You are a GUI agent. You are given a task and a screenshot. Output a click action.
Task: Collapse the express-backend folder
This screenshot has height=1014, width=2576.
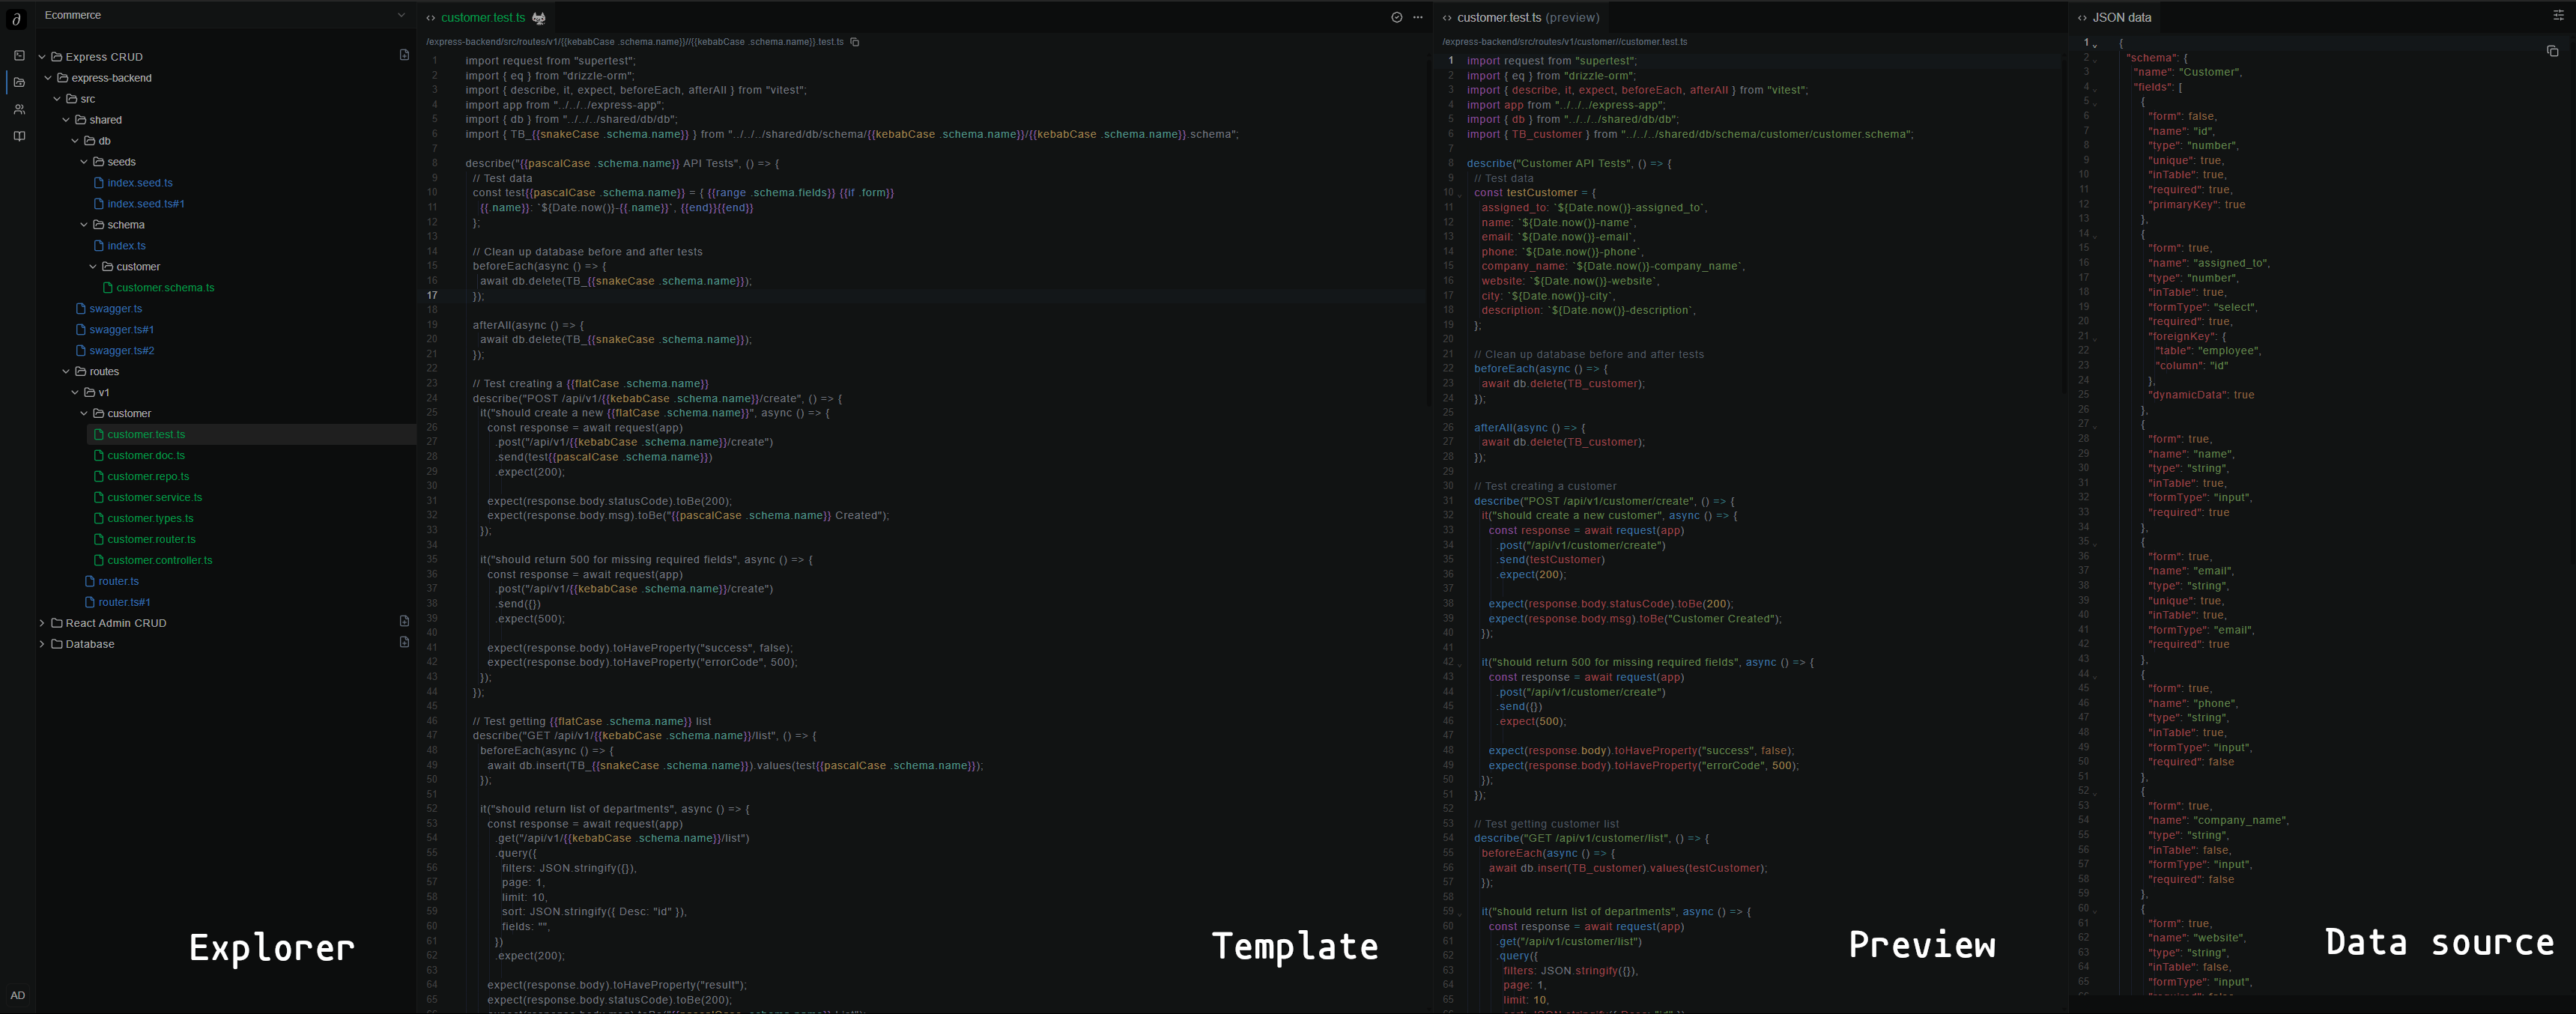[48, 78]
